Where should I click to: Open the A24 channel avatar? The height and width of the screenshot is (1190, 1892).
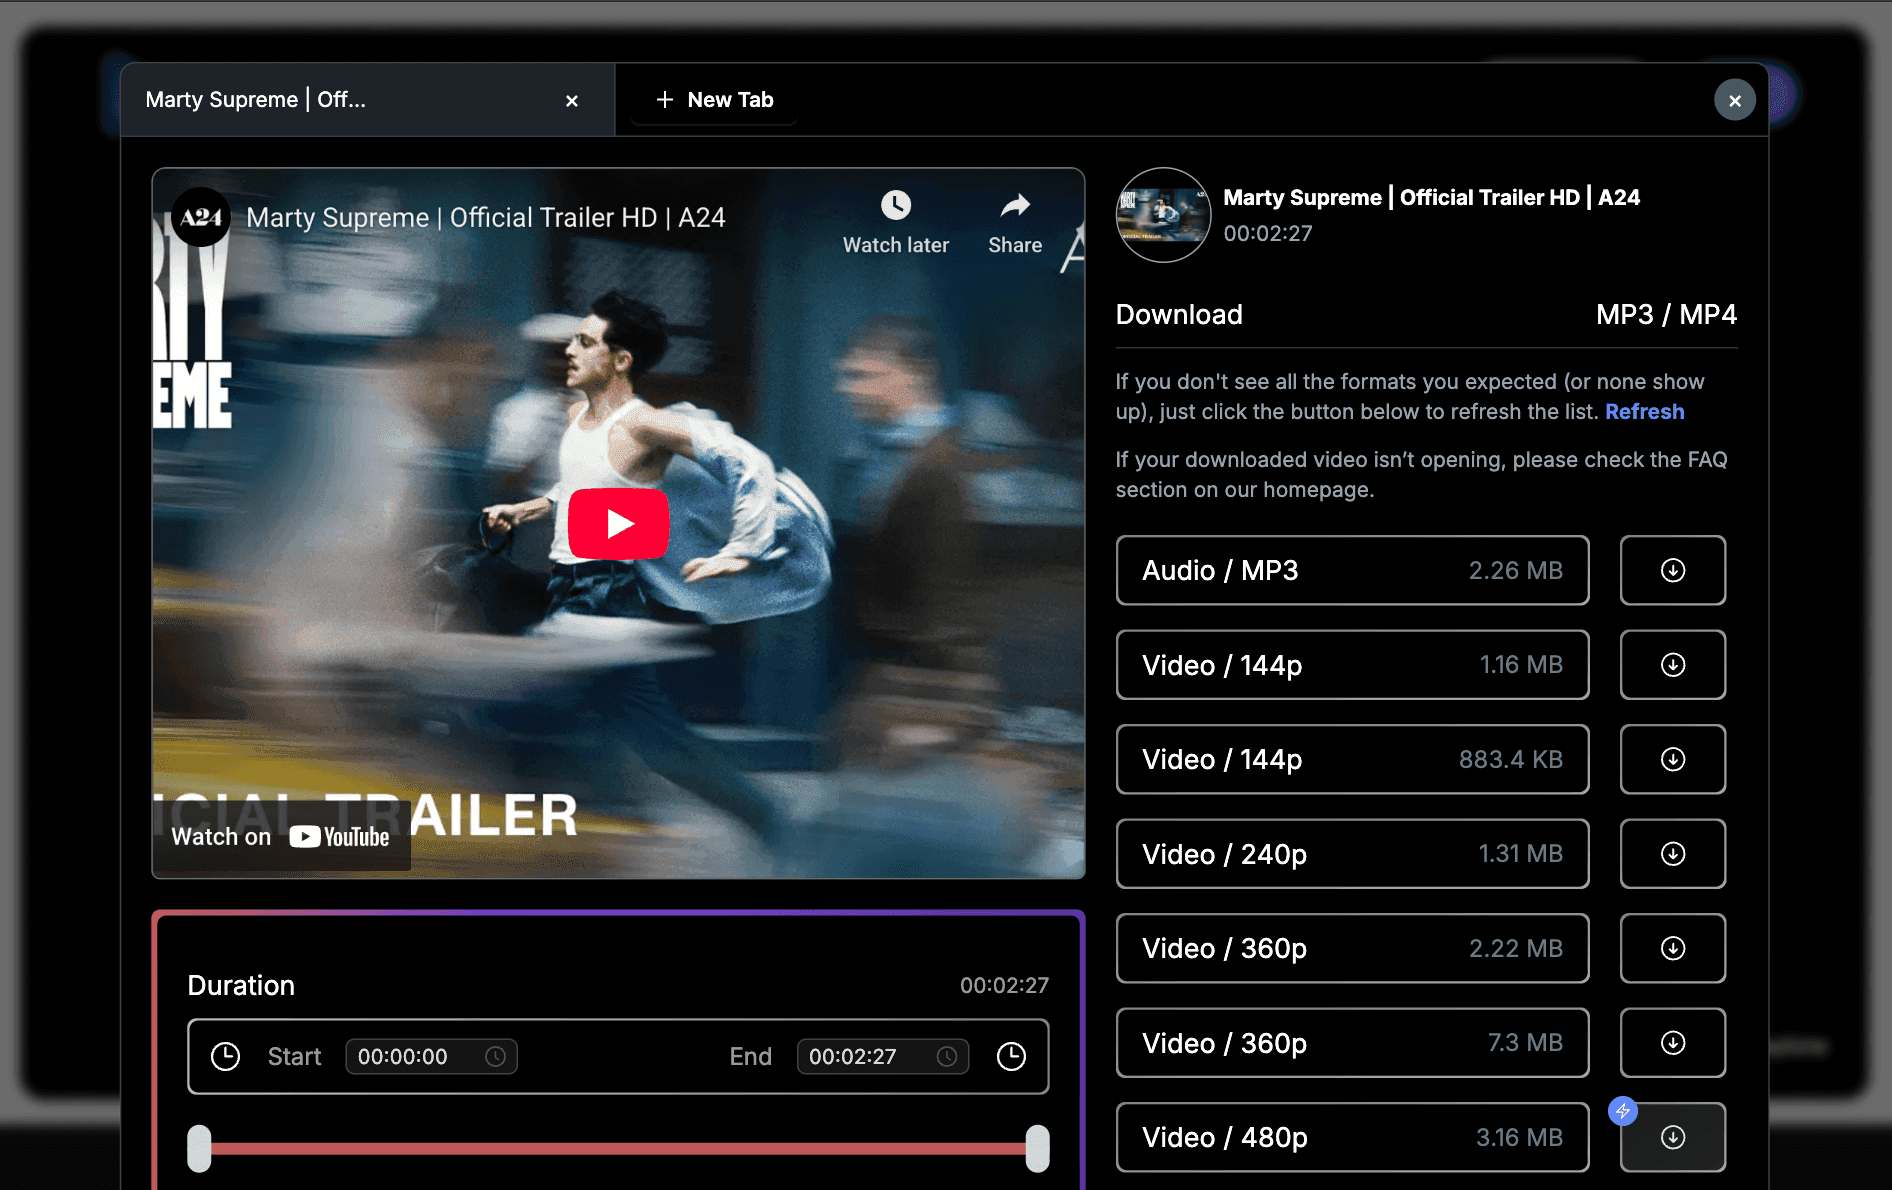[x=201, y=217]
